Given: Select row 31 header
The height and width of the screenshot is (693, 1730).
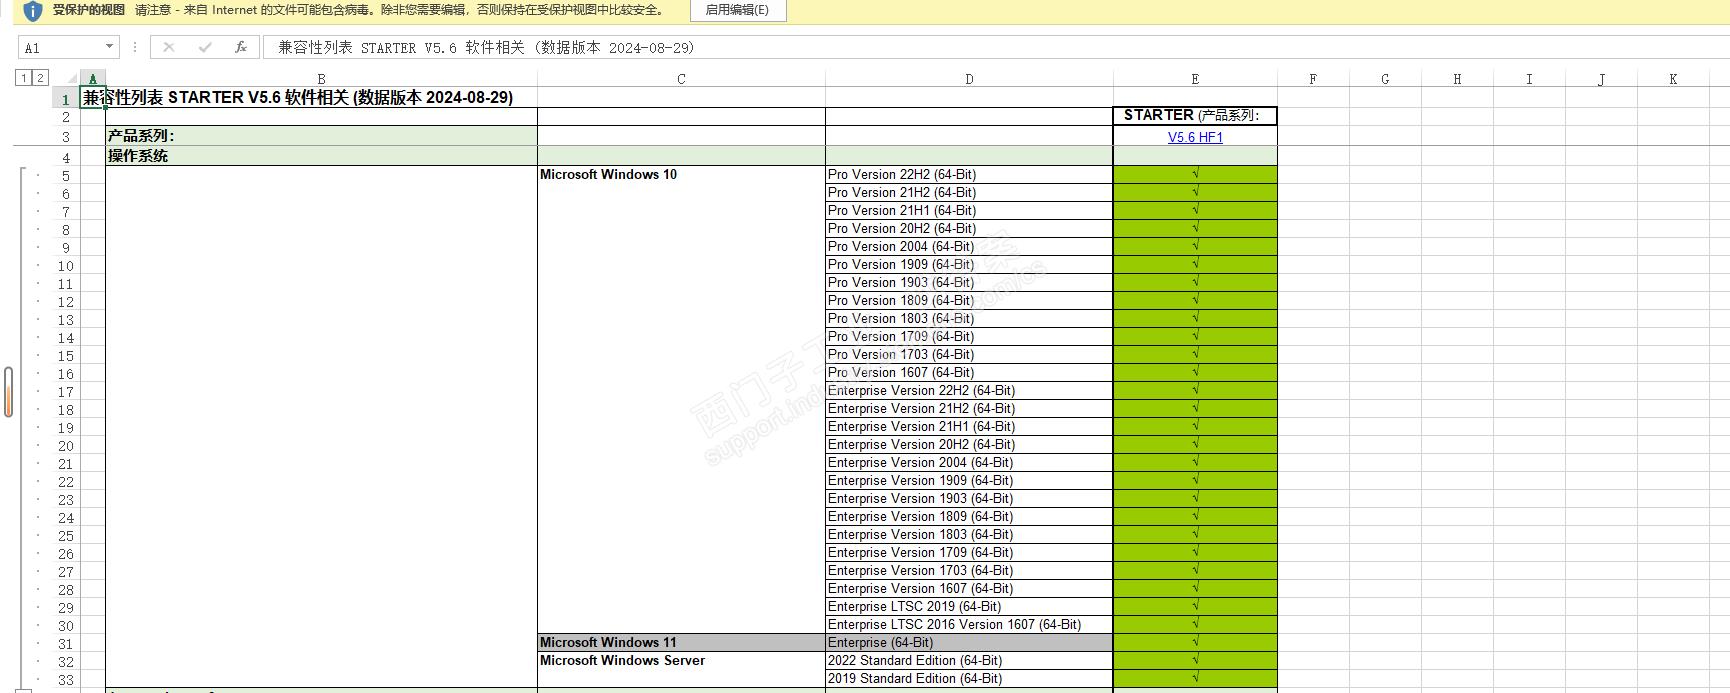Looking at the screenshot, I should (66, 643).
